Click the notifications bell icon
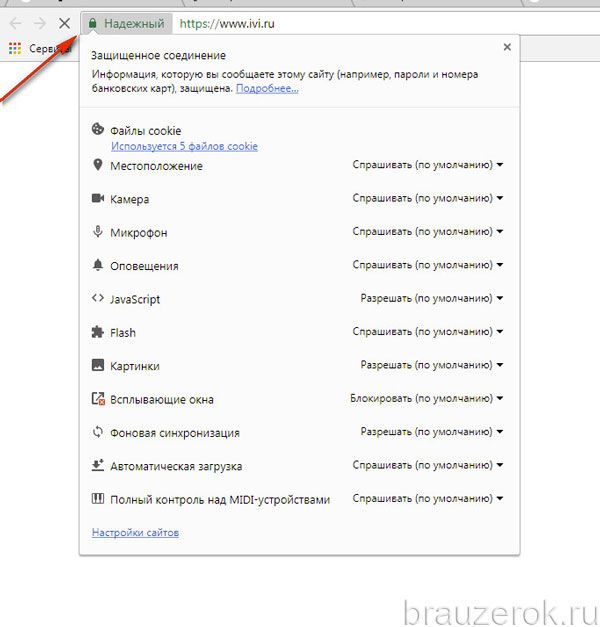The width and height of the screenshot is (600, 627). (98, 265)
